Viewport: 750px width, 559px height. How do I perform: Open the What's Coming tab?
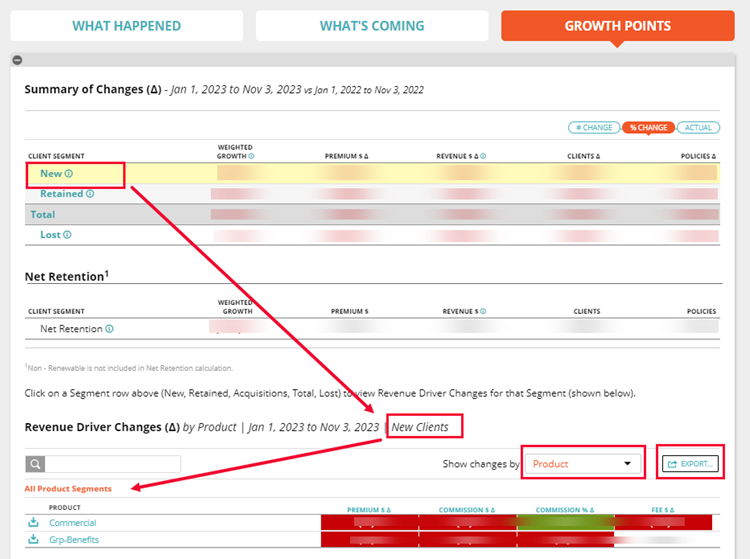[371, 26]
